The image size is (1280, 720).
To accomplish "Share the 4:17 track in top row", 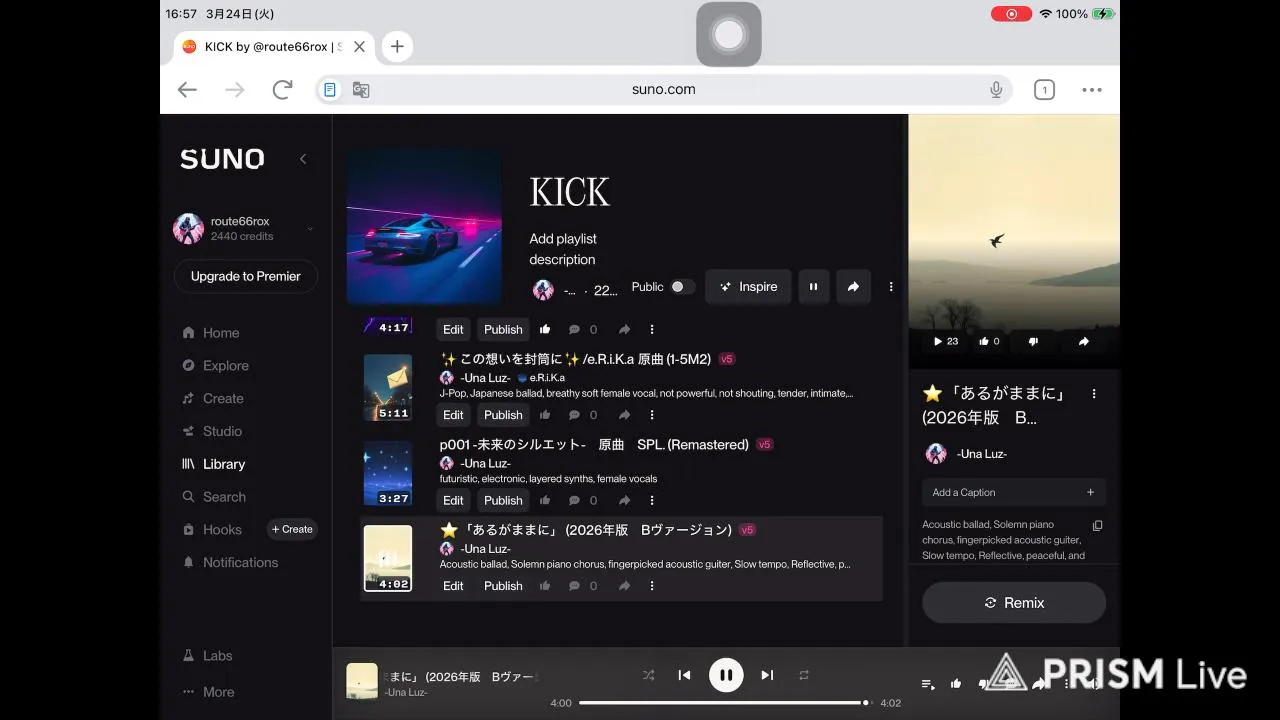I will [624, 329].
